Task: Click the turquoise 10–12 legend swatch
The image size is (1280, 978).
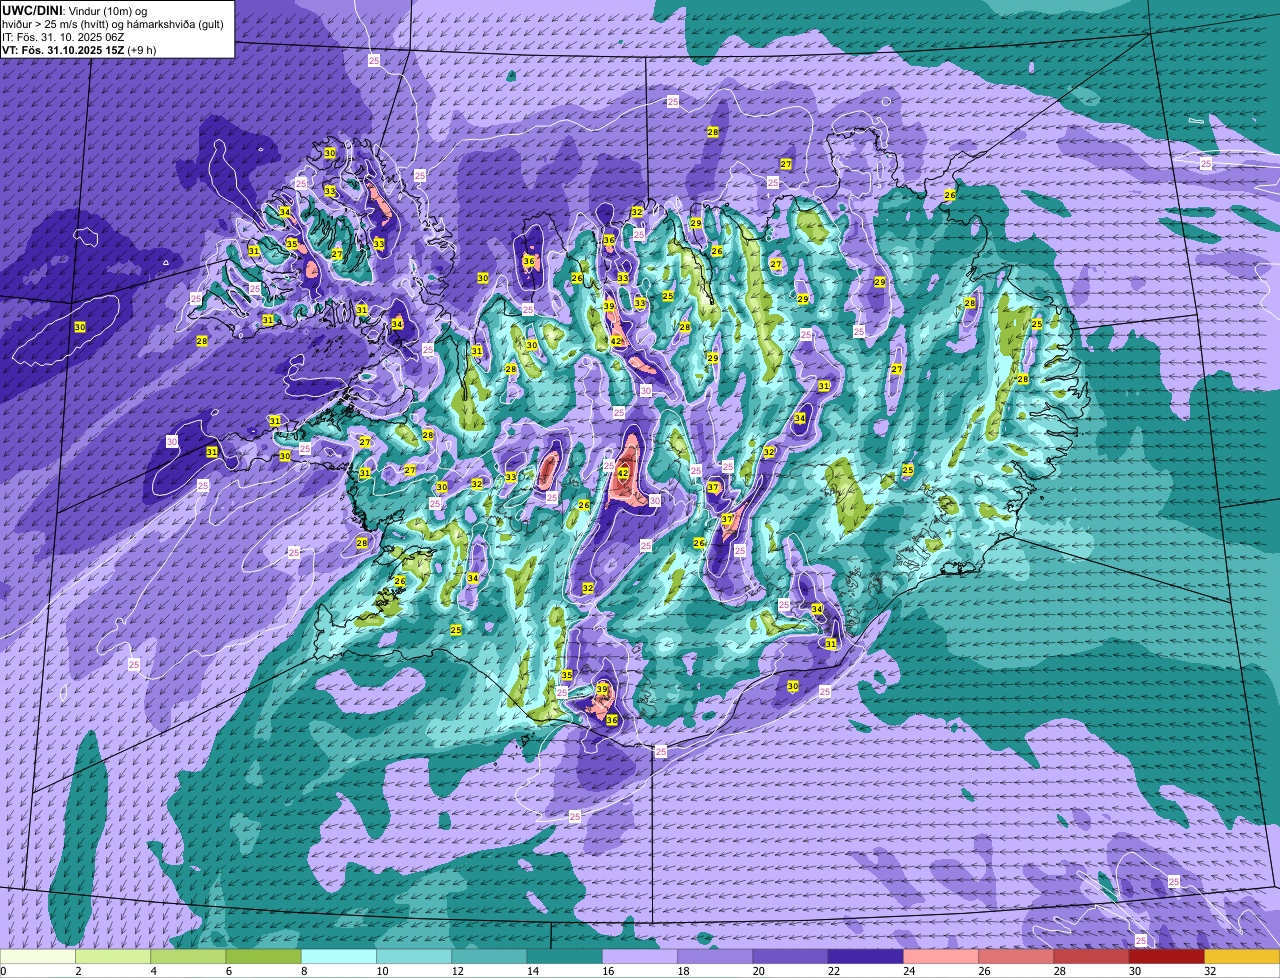Action: (414, 956)
